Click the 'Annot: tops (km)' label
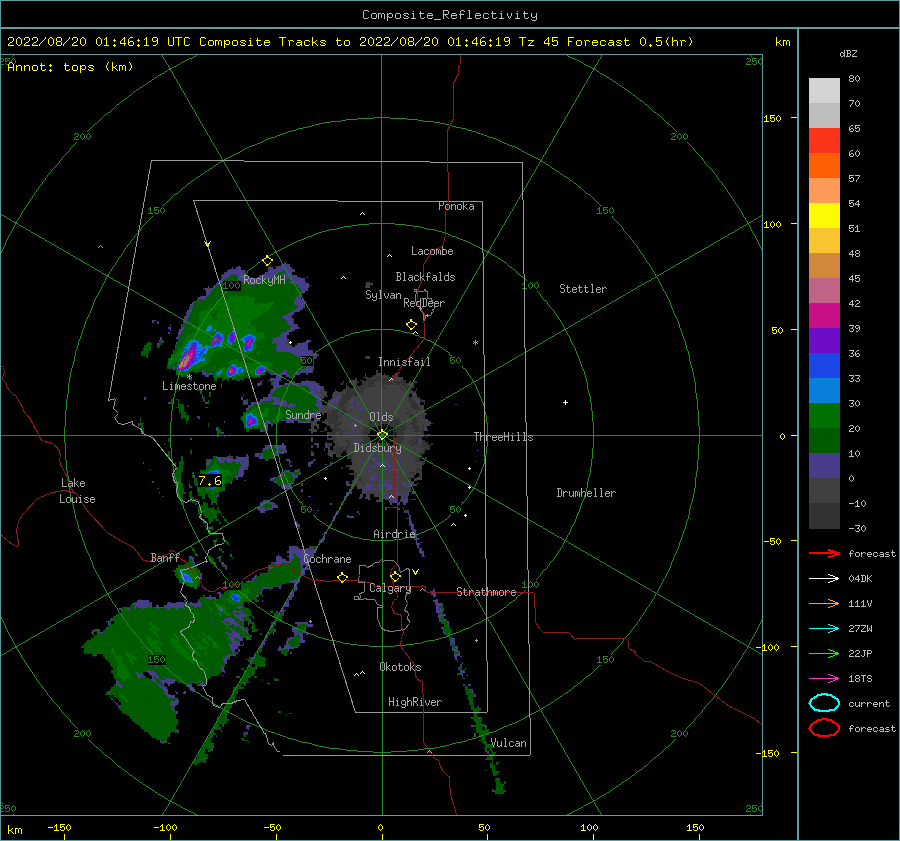 (x=70, y=67)
